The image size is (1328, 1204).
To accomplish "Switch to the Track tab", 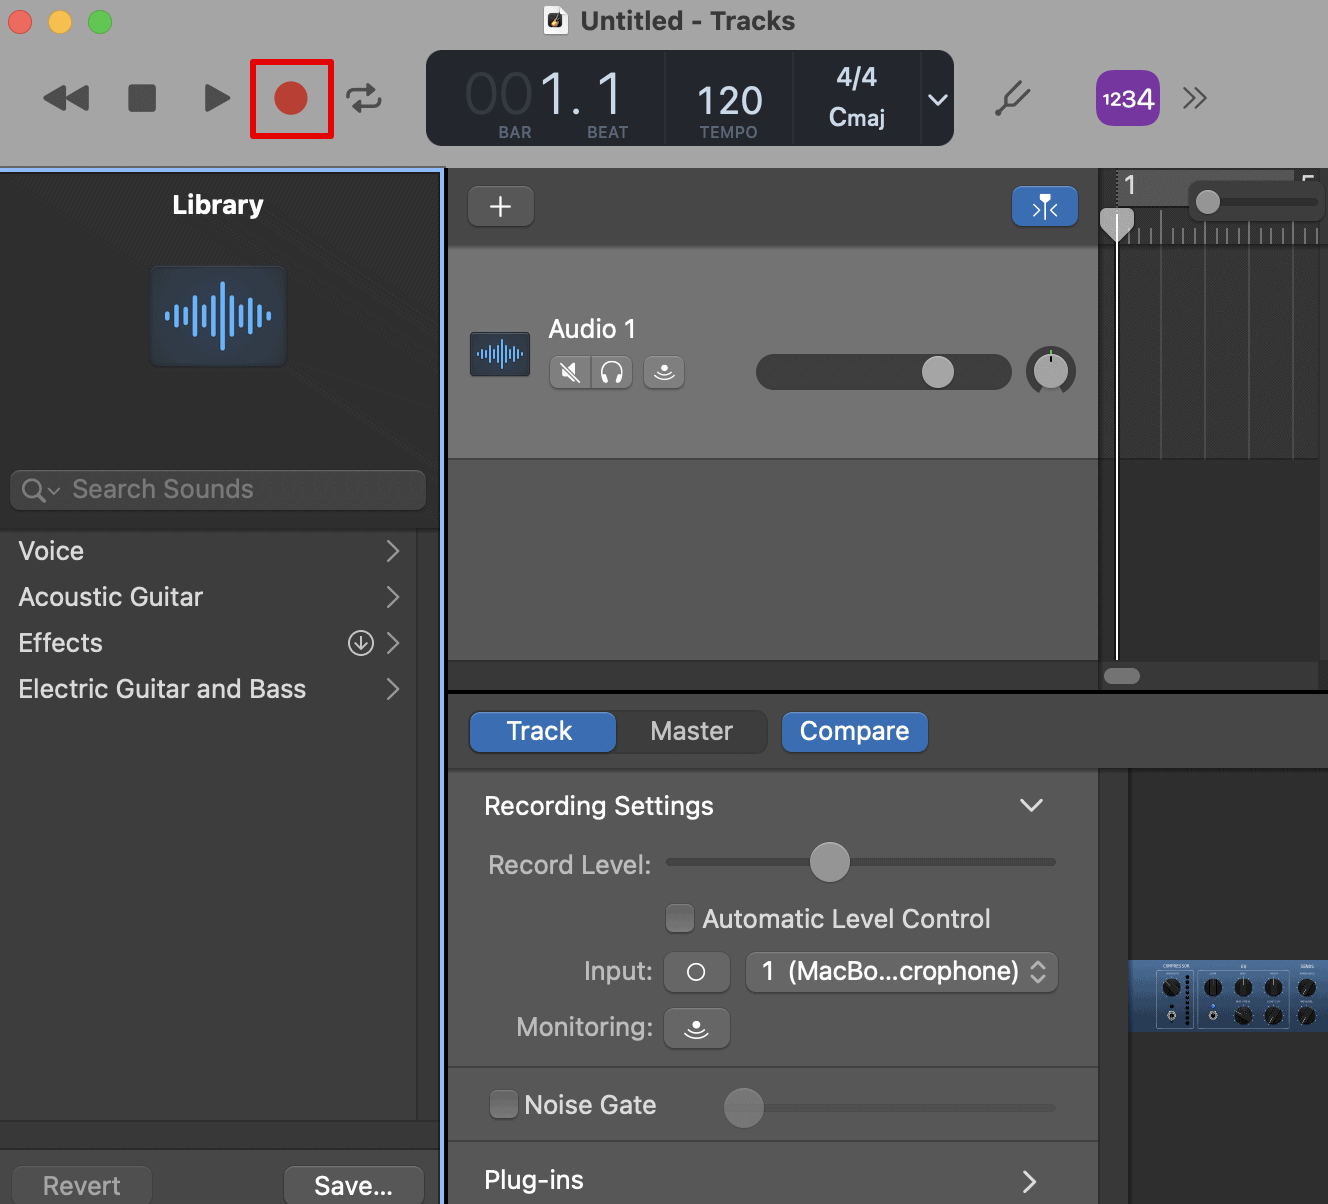I will [542, 731].
